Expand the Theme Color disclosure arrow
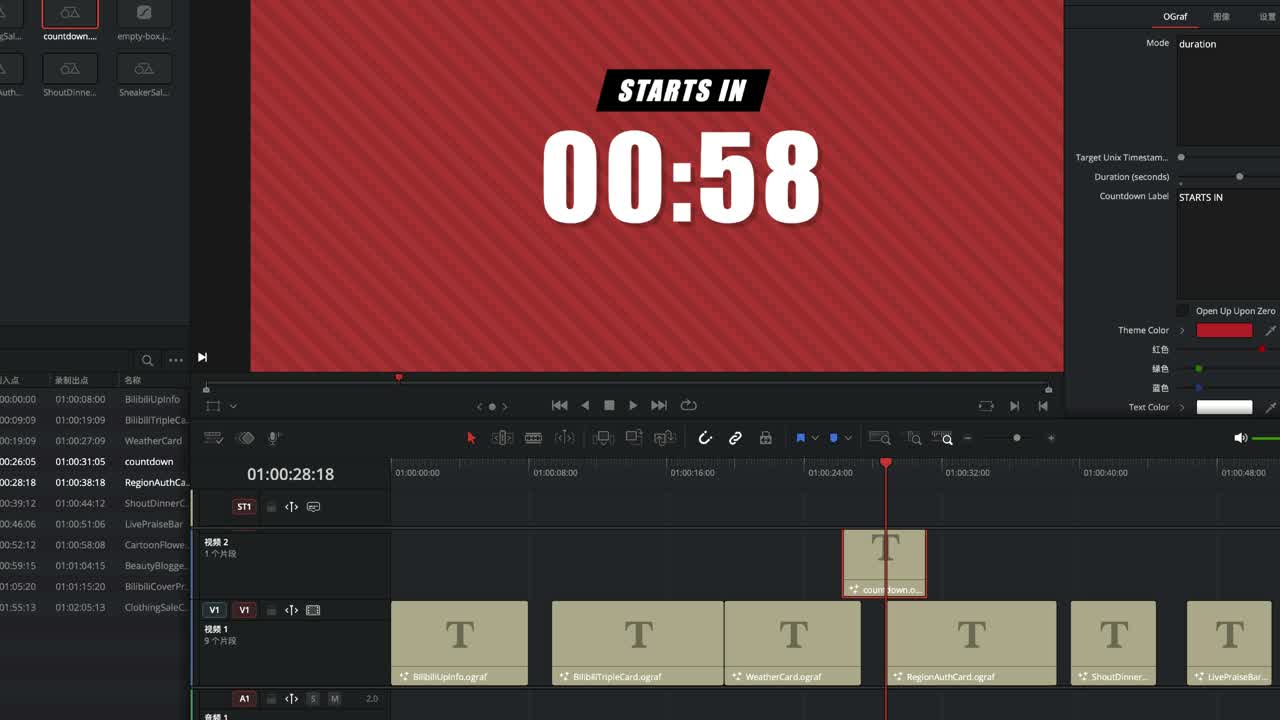Viewport: 1280px width, 720px height. 1182,330
